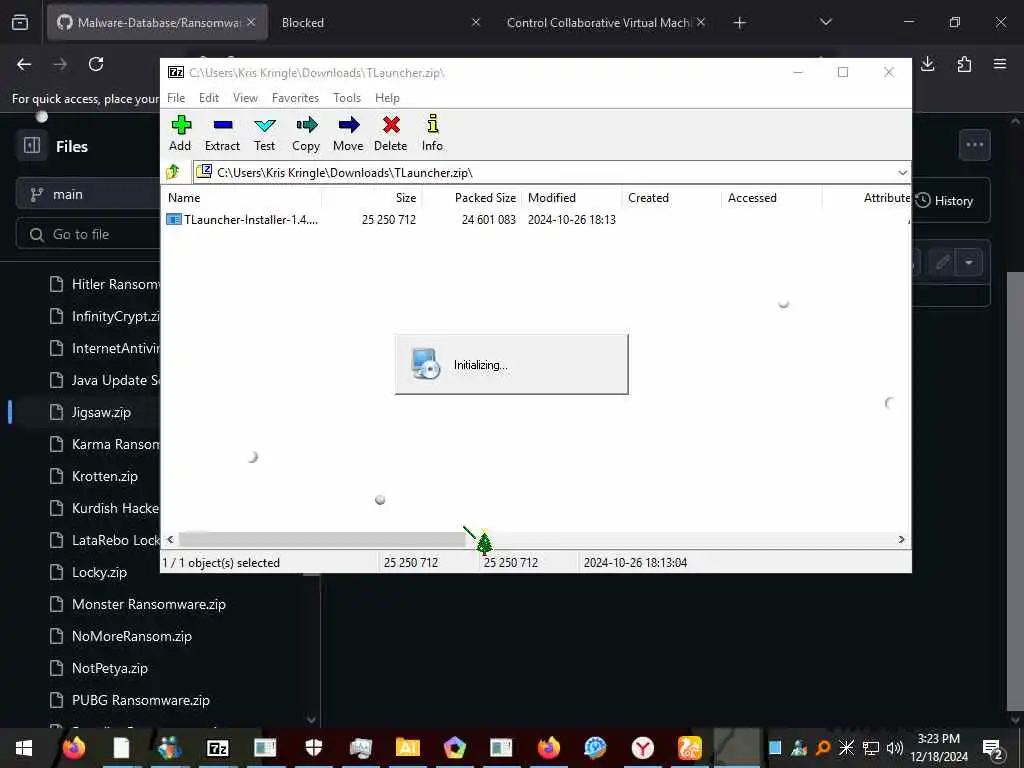Click packed size value 24 601 083
Image resolution: width=1024 pixels, height=768 pixels.
(488, 219)
